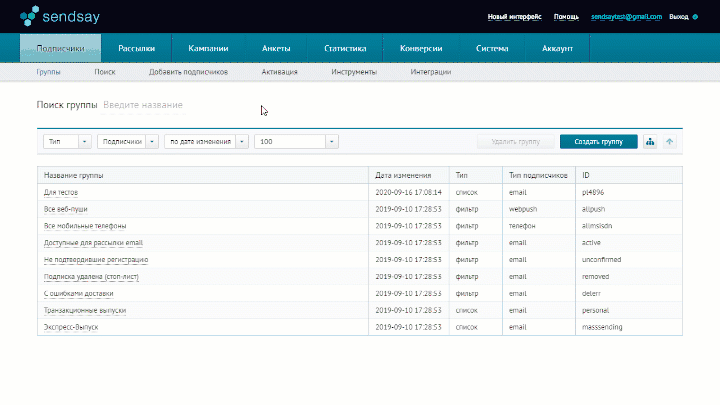Open the Интеграции submenu item
This screenshot has width=720, height=405.
click(430, 72)
